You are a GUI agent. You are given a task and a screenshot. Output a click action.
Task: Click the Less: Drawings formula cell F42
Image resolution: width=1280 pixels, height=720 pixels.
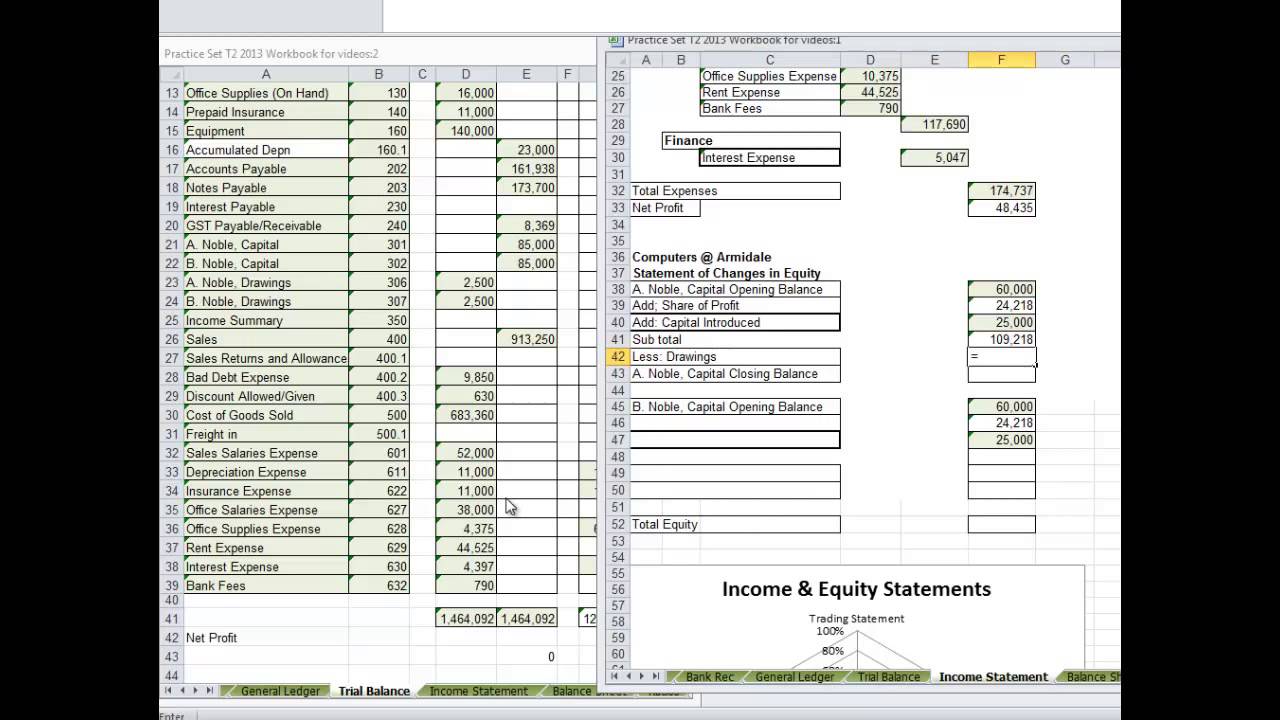click(x=1001, y=356)
